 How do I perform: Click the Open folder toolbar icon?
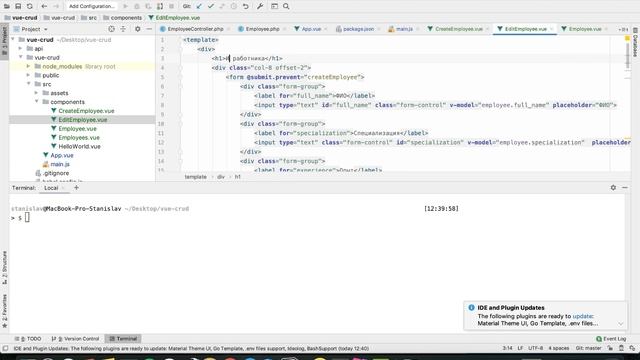tap(7, 6)
